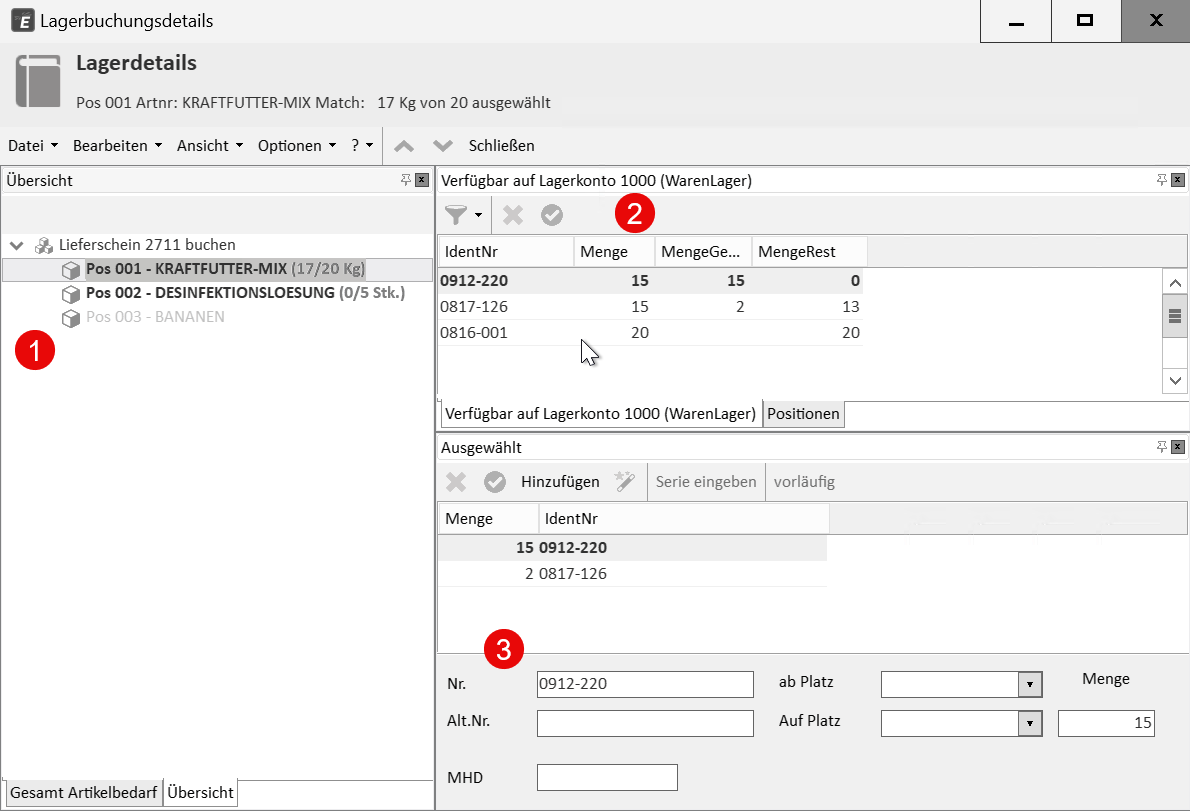
Task: Open the ab Platz dropdown
Action: (1030, 684)
